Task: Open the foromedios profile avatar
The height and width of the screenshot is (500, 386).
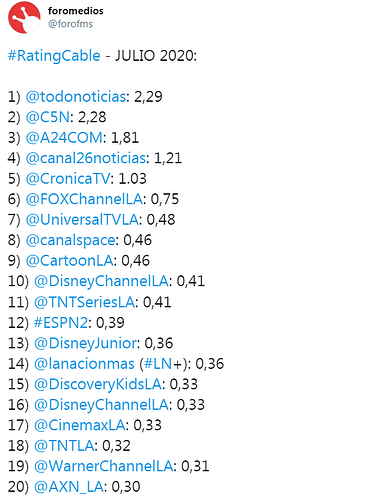Action: [x=24, y=17]
